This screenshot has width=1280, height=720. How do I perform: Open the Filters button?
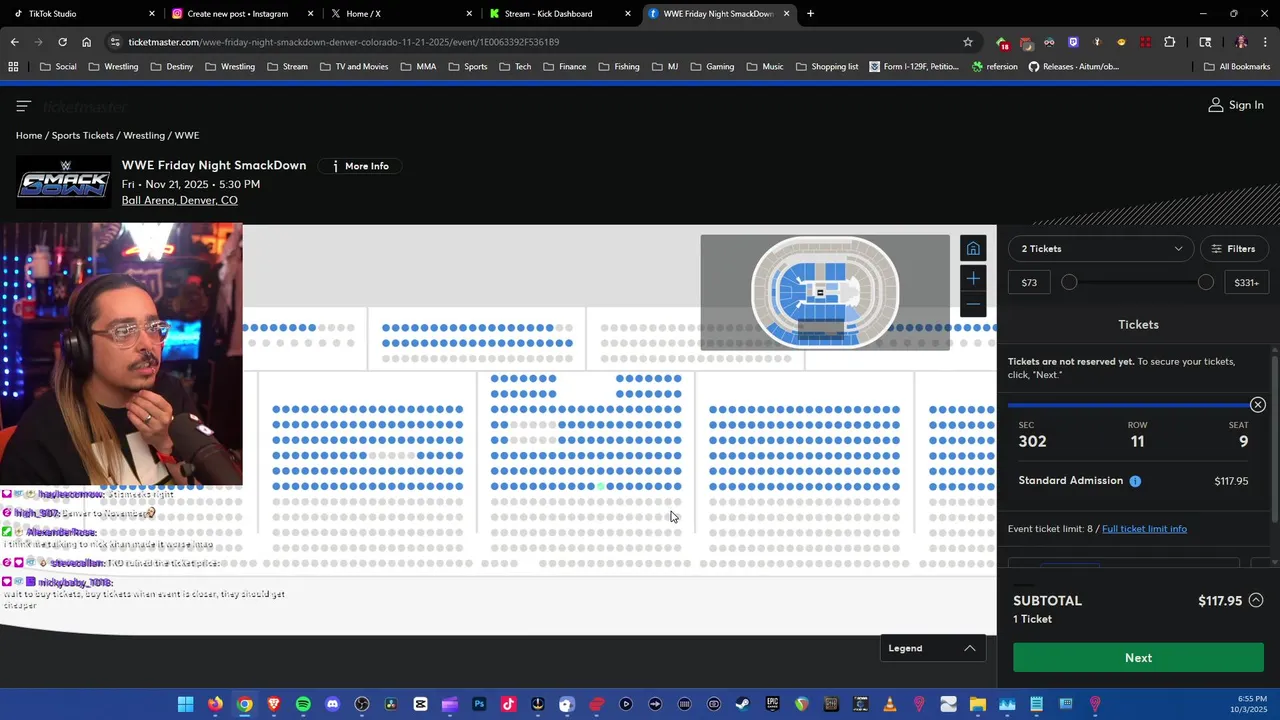pyautogui.click(x=1232, y=249)
